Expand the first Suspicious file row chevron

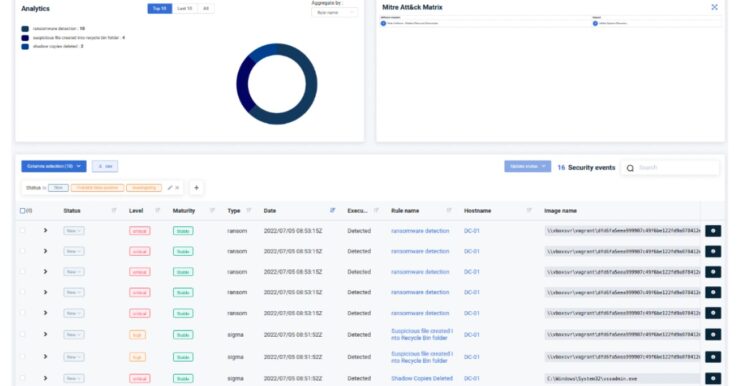(45, 335)
